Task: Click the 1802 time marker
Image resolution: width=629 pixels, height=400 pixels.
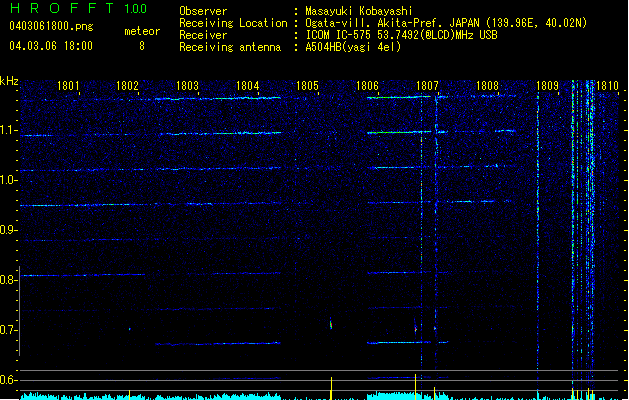Action: coord(127,86)
